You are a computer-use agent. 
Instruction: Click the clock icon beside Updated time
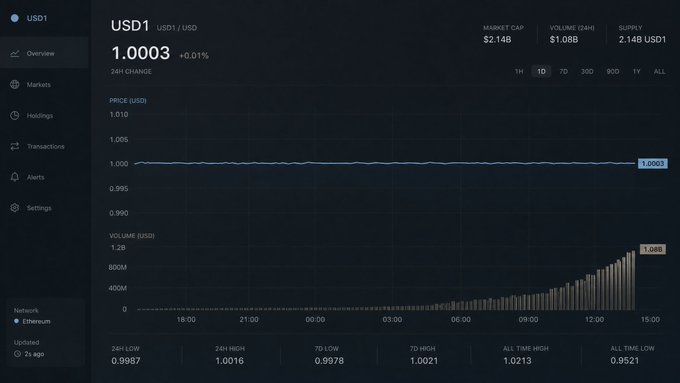[x=17, y=354]
